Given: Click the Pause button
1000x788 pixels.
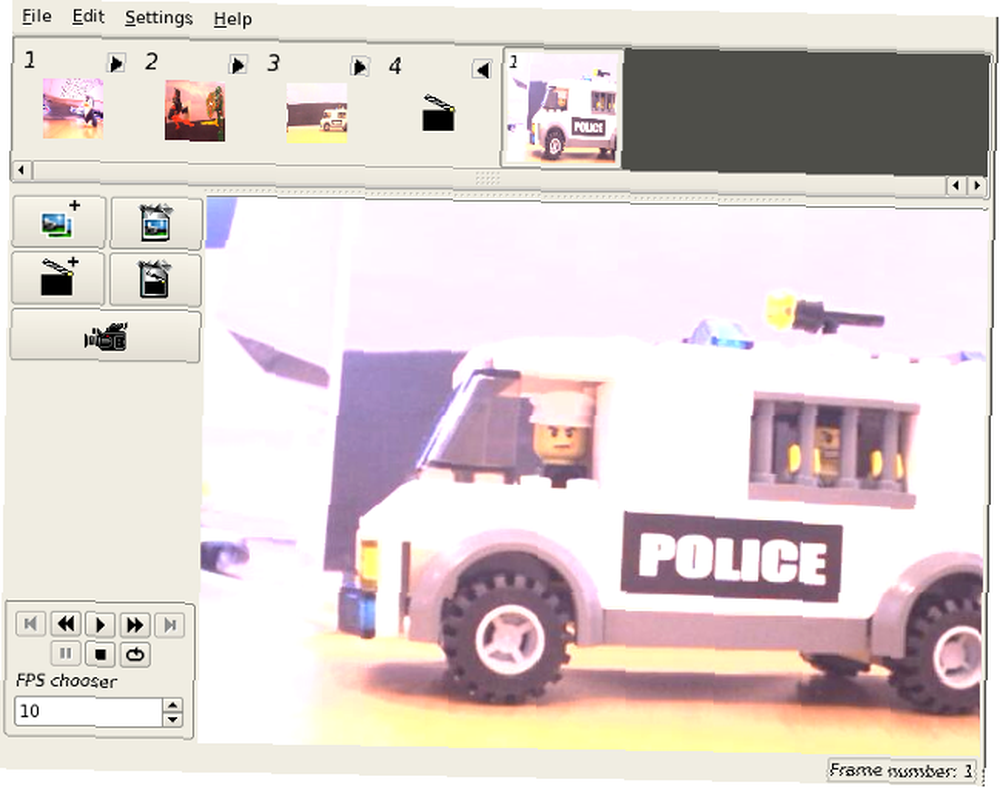Looking at the screenshot, I should [65, 653].
